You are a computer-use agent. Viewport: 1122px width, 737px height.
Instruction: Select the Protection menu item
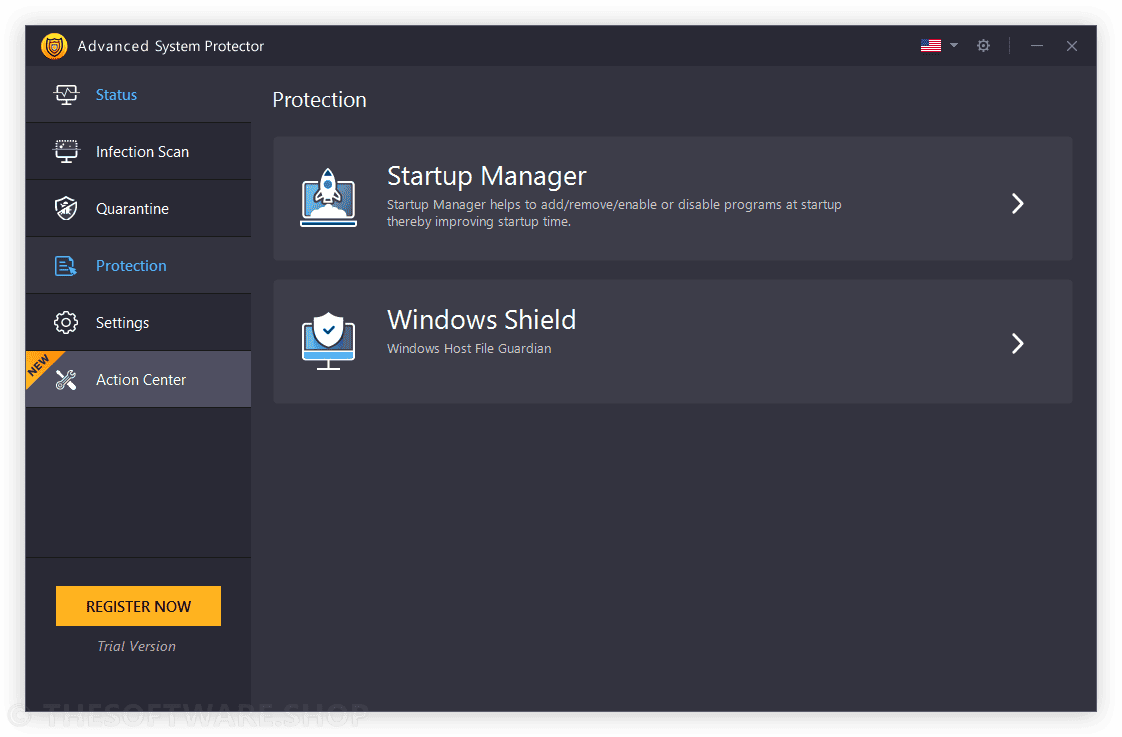138,265
